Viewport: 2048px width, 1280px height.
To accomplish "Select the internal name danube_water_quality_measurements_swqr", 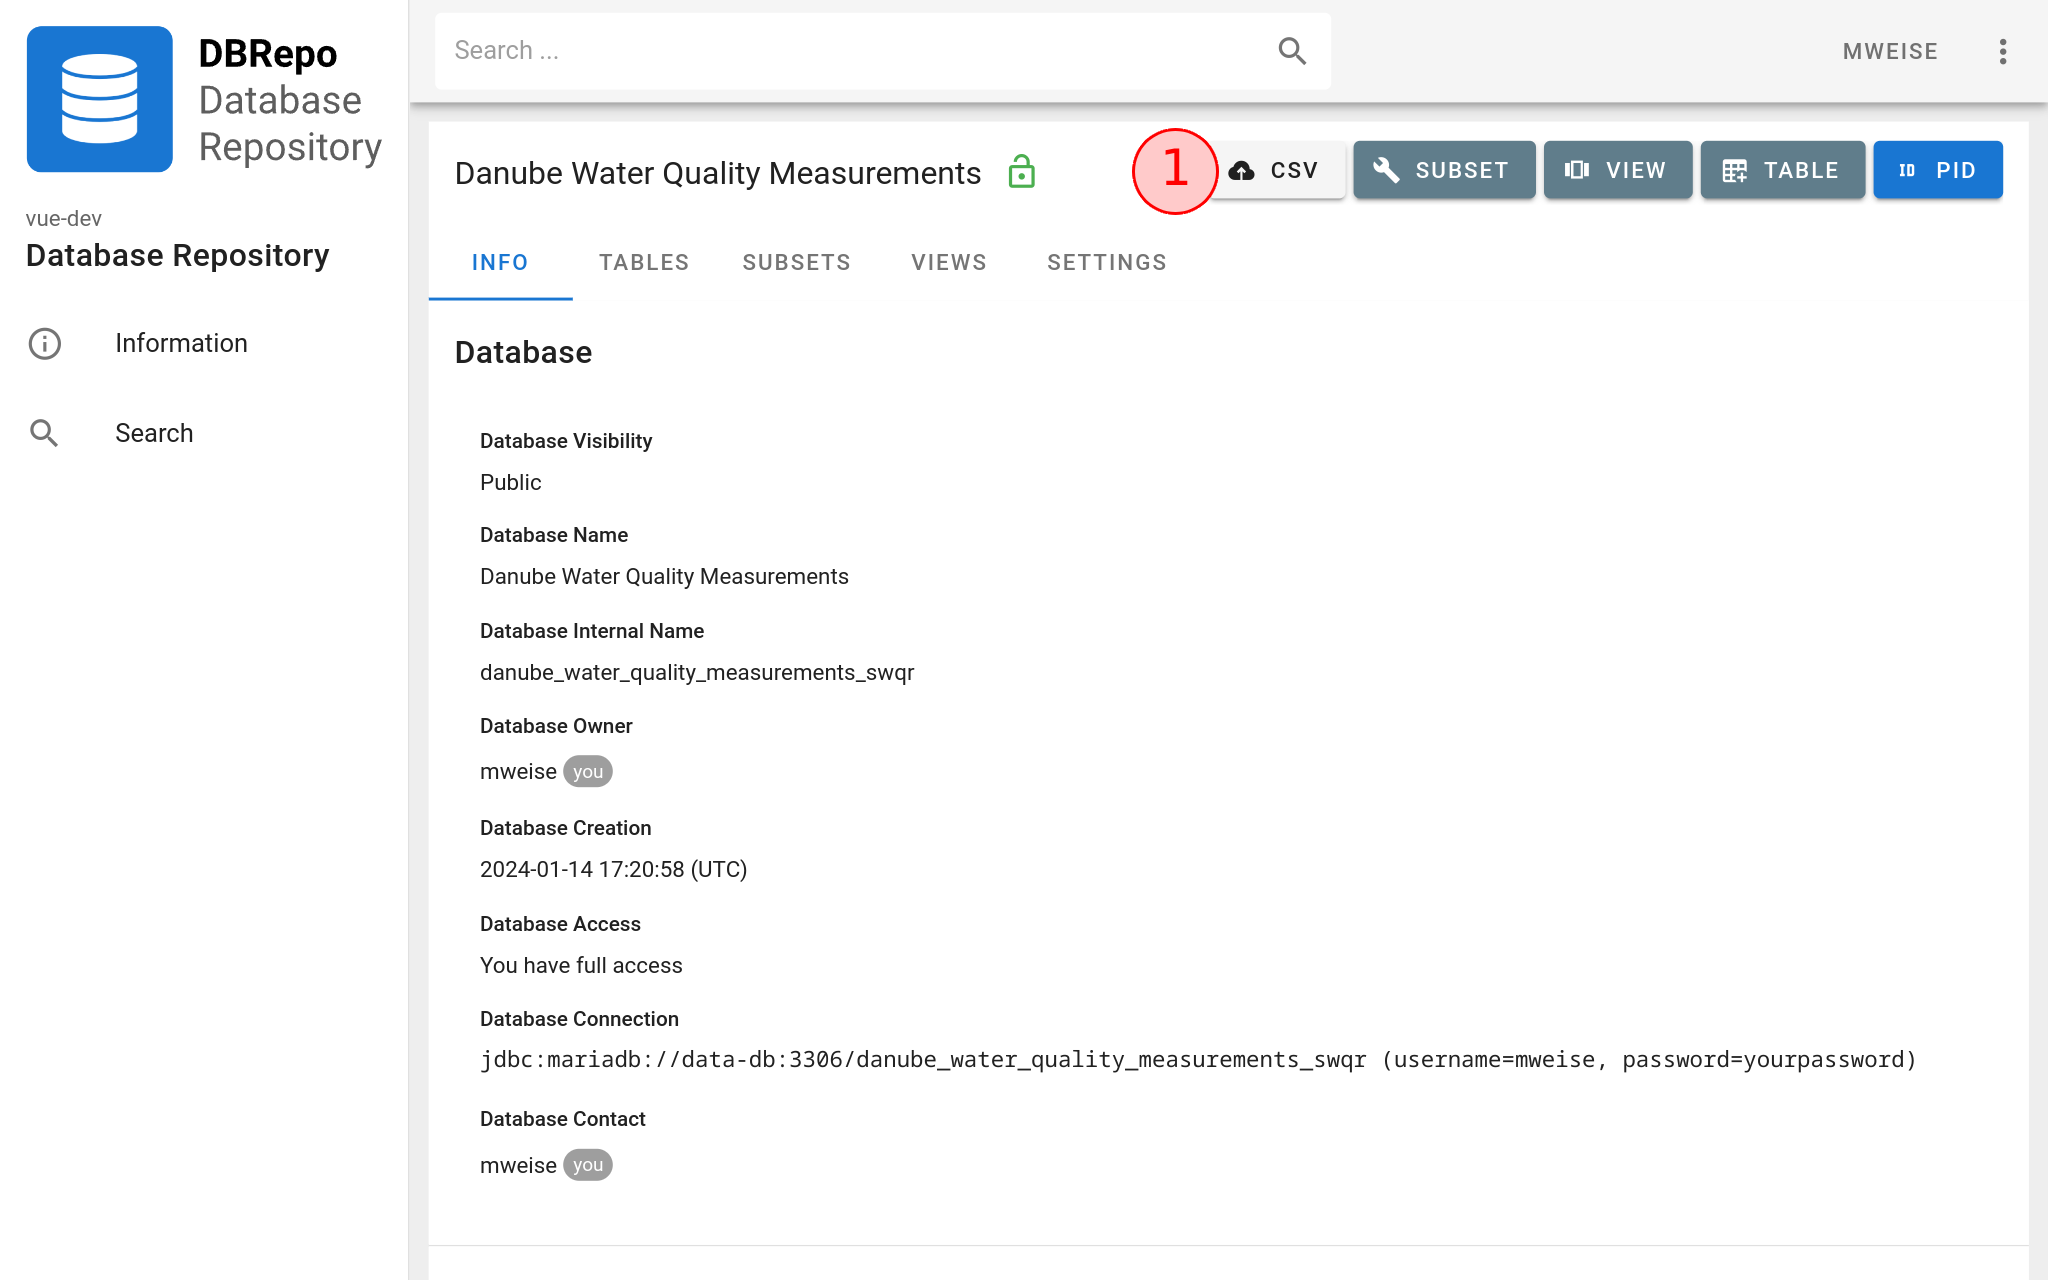I will (697, 672).
